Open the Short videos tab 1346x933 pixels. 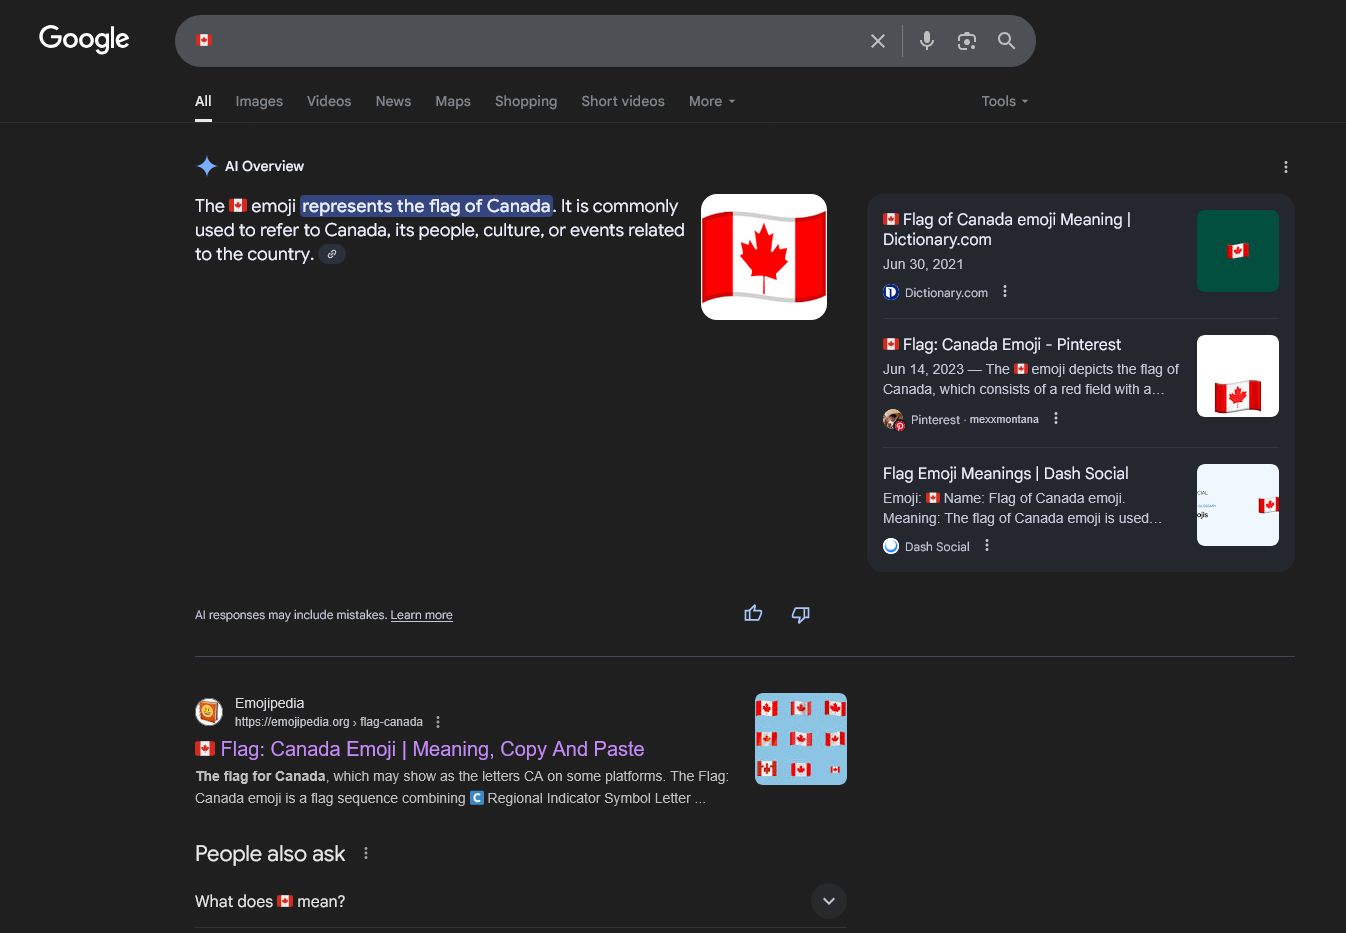tap(623, 101)
